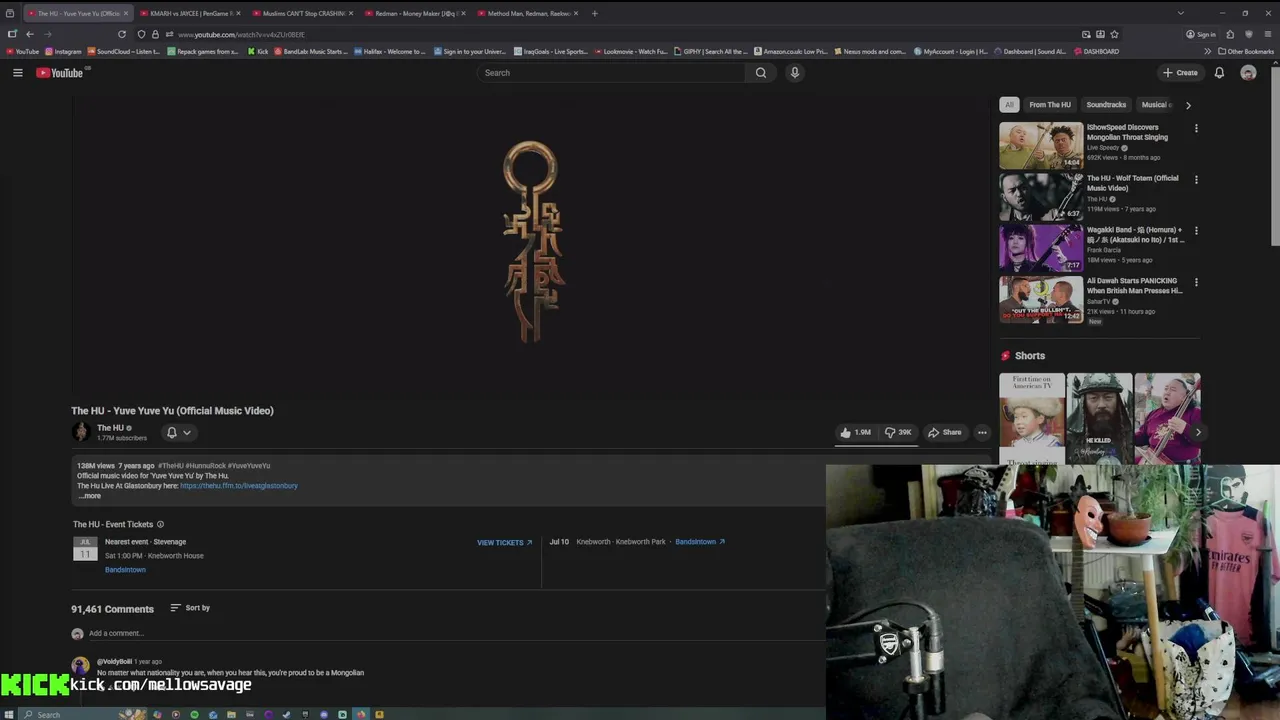Screen dimensions: 1280x720
Task: Open the browser application menu
Action: [x=1268, y=34]
